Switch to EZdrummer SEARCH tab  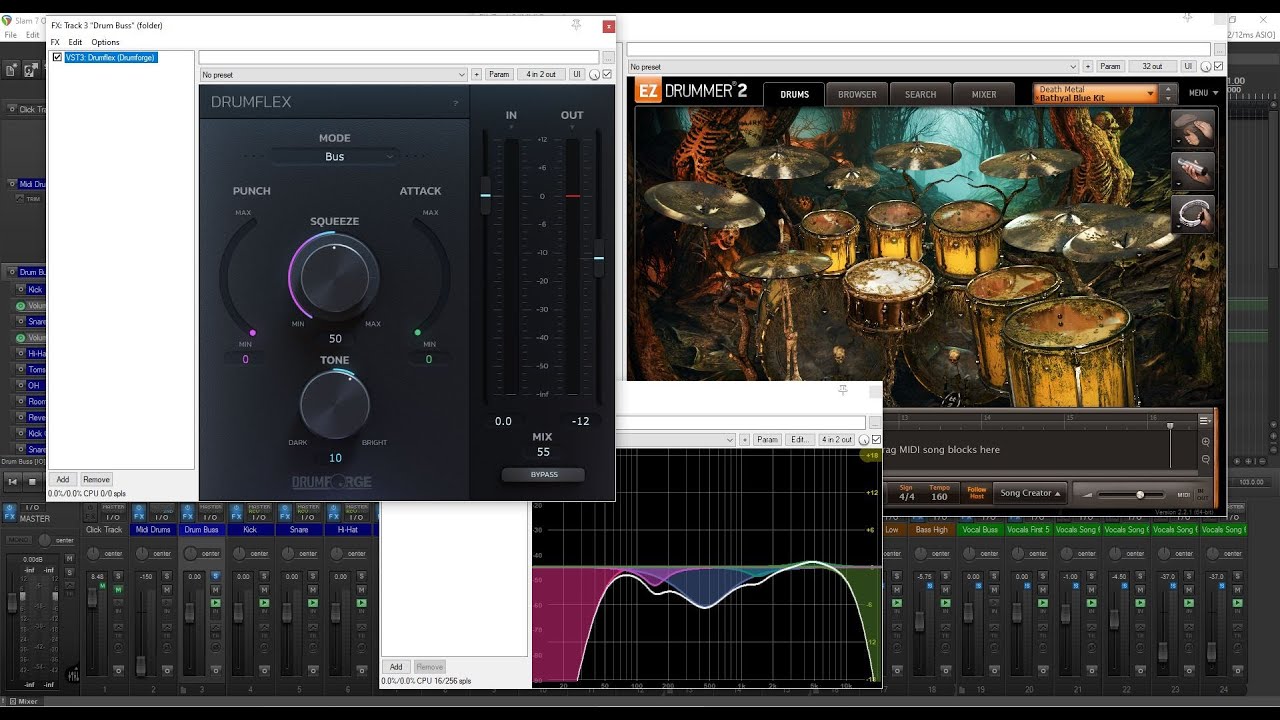pos(921,95)
